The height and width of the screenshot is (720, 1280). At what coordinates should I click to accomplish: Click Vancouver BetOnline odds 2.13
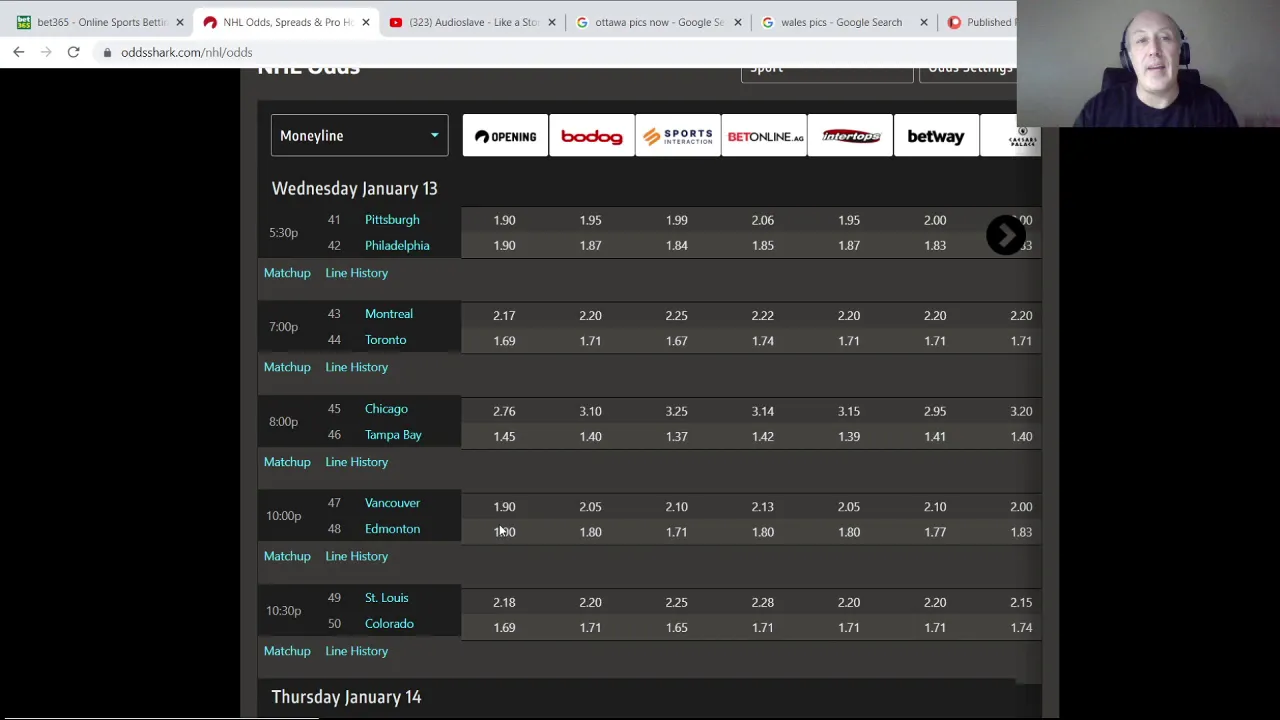tap(763, 507)
